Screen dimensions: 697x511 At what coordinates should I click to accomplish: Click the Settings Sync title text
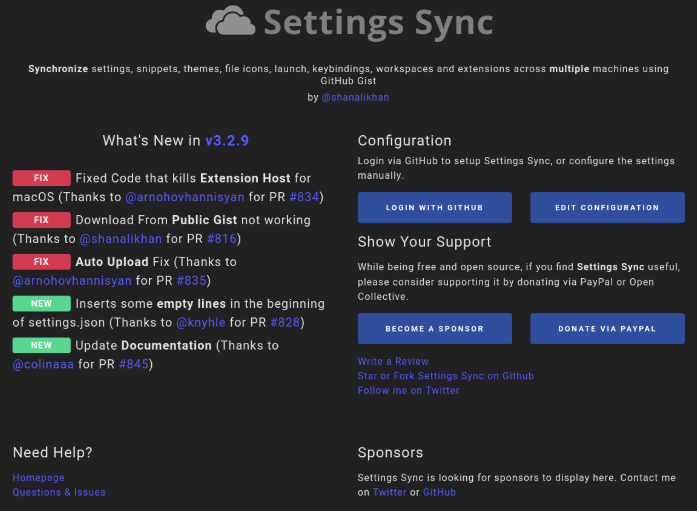[379, 22]
